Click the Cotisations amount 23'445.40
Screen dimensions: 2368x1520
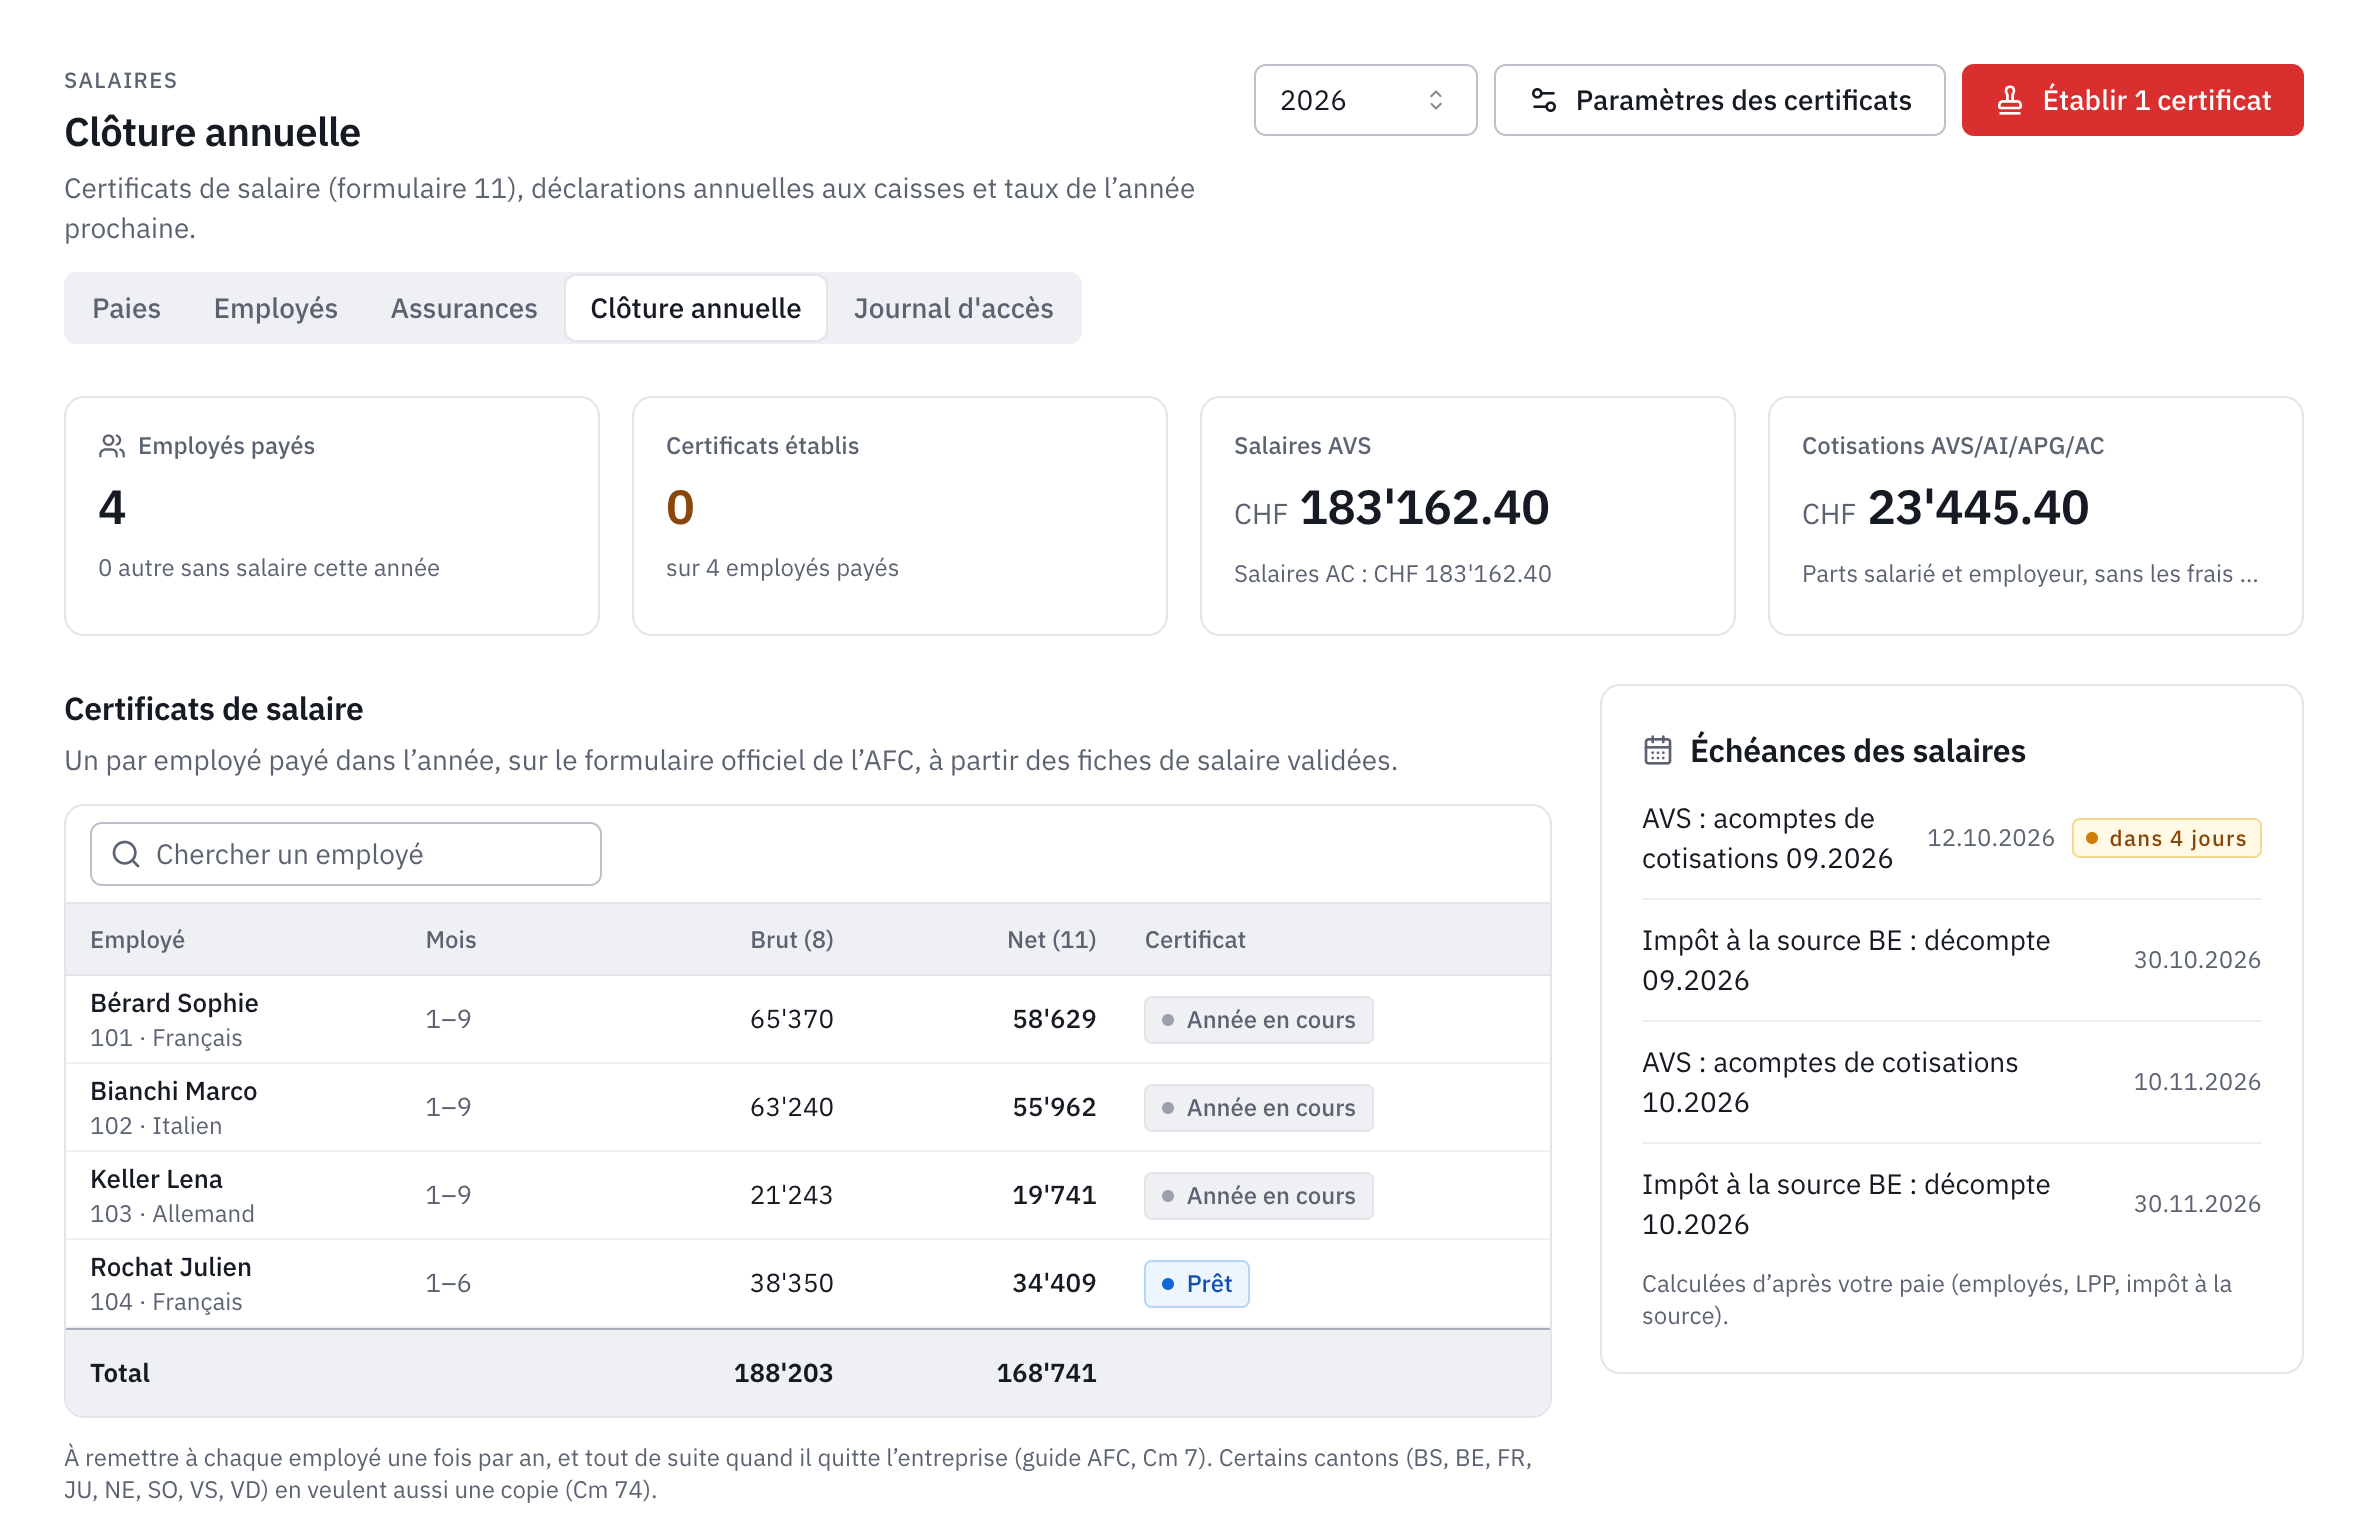click(x=1978, y=508)
